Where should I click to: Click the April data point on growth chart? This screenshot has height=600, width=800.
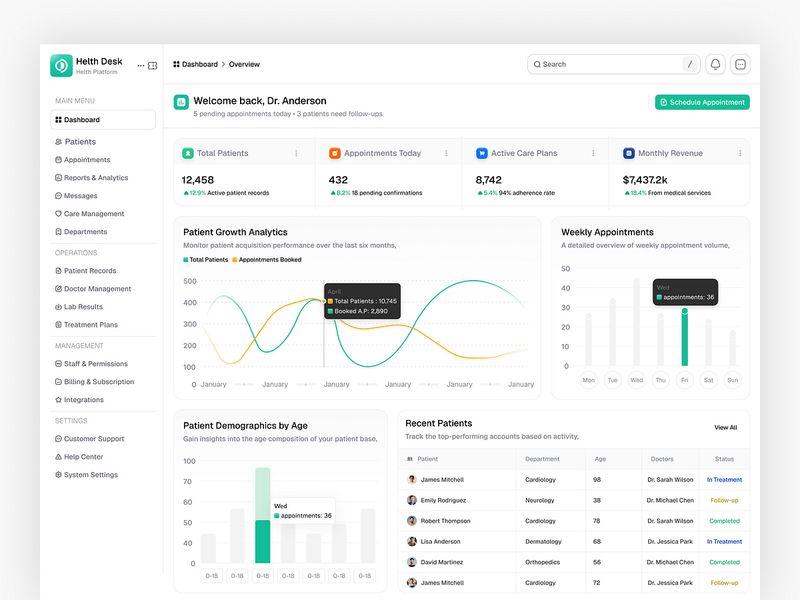323,301
